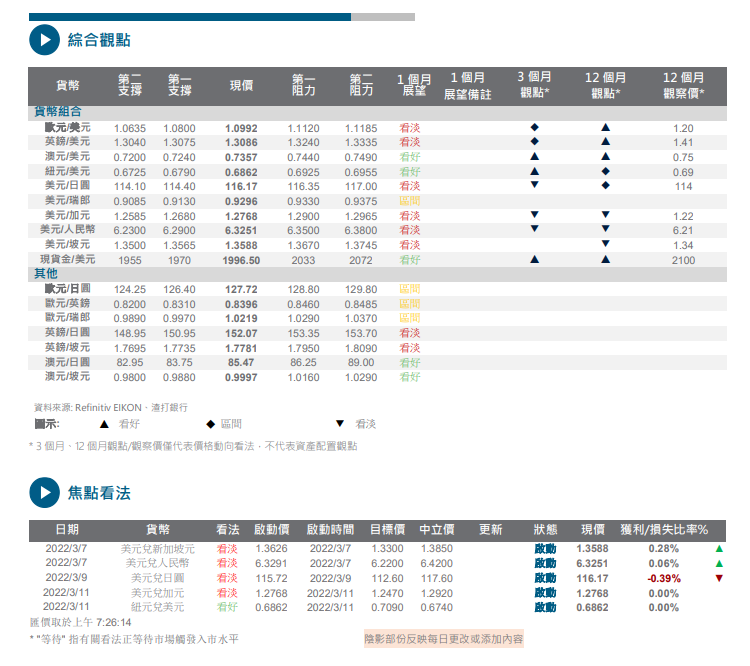Viewport: 750px width, 666px height.
Task: Click the 12-month up triangle for 澳元/美元
Action: [606, 156]
